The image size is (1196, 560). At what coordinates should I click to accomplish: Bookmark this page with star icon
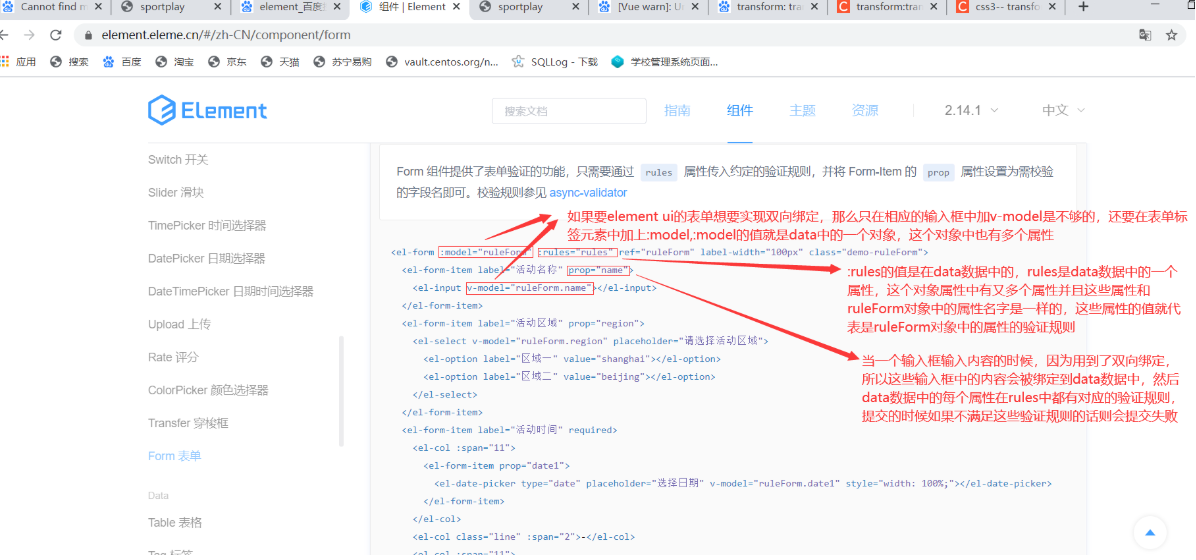[x=1172, y=35]
